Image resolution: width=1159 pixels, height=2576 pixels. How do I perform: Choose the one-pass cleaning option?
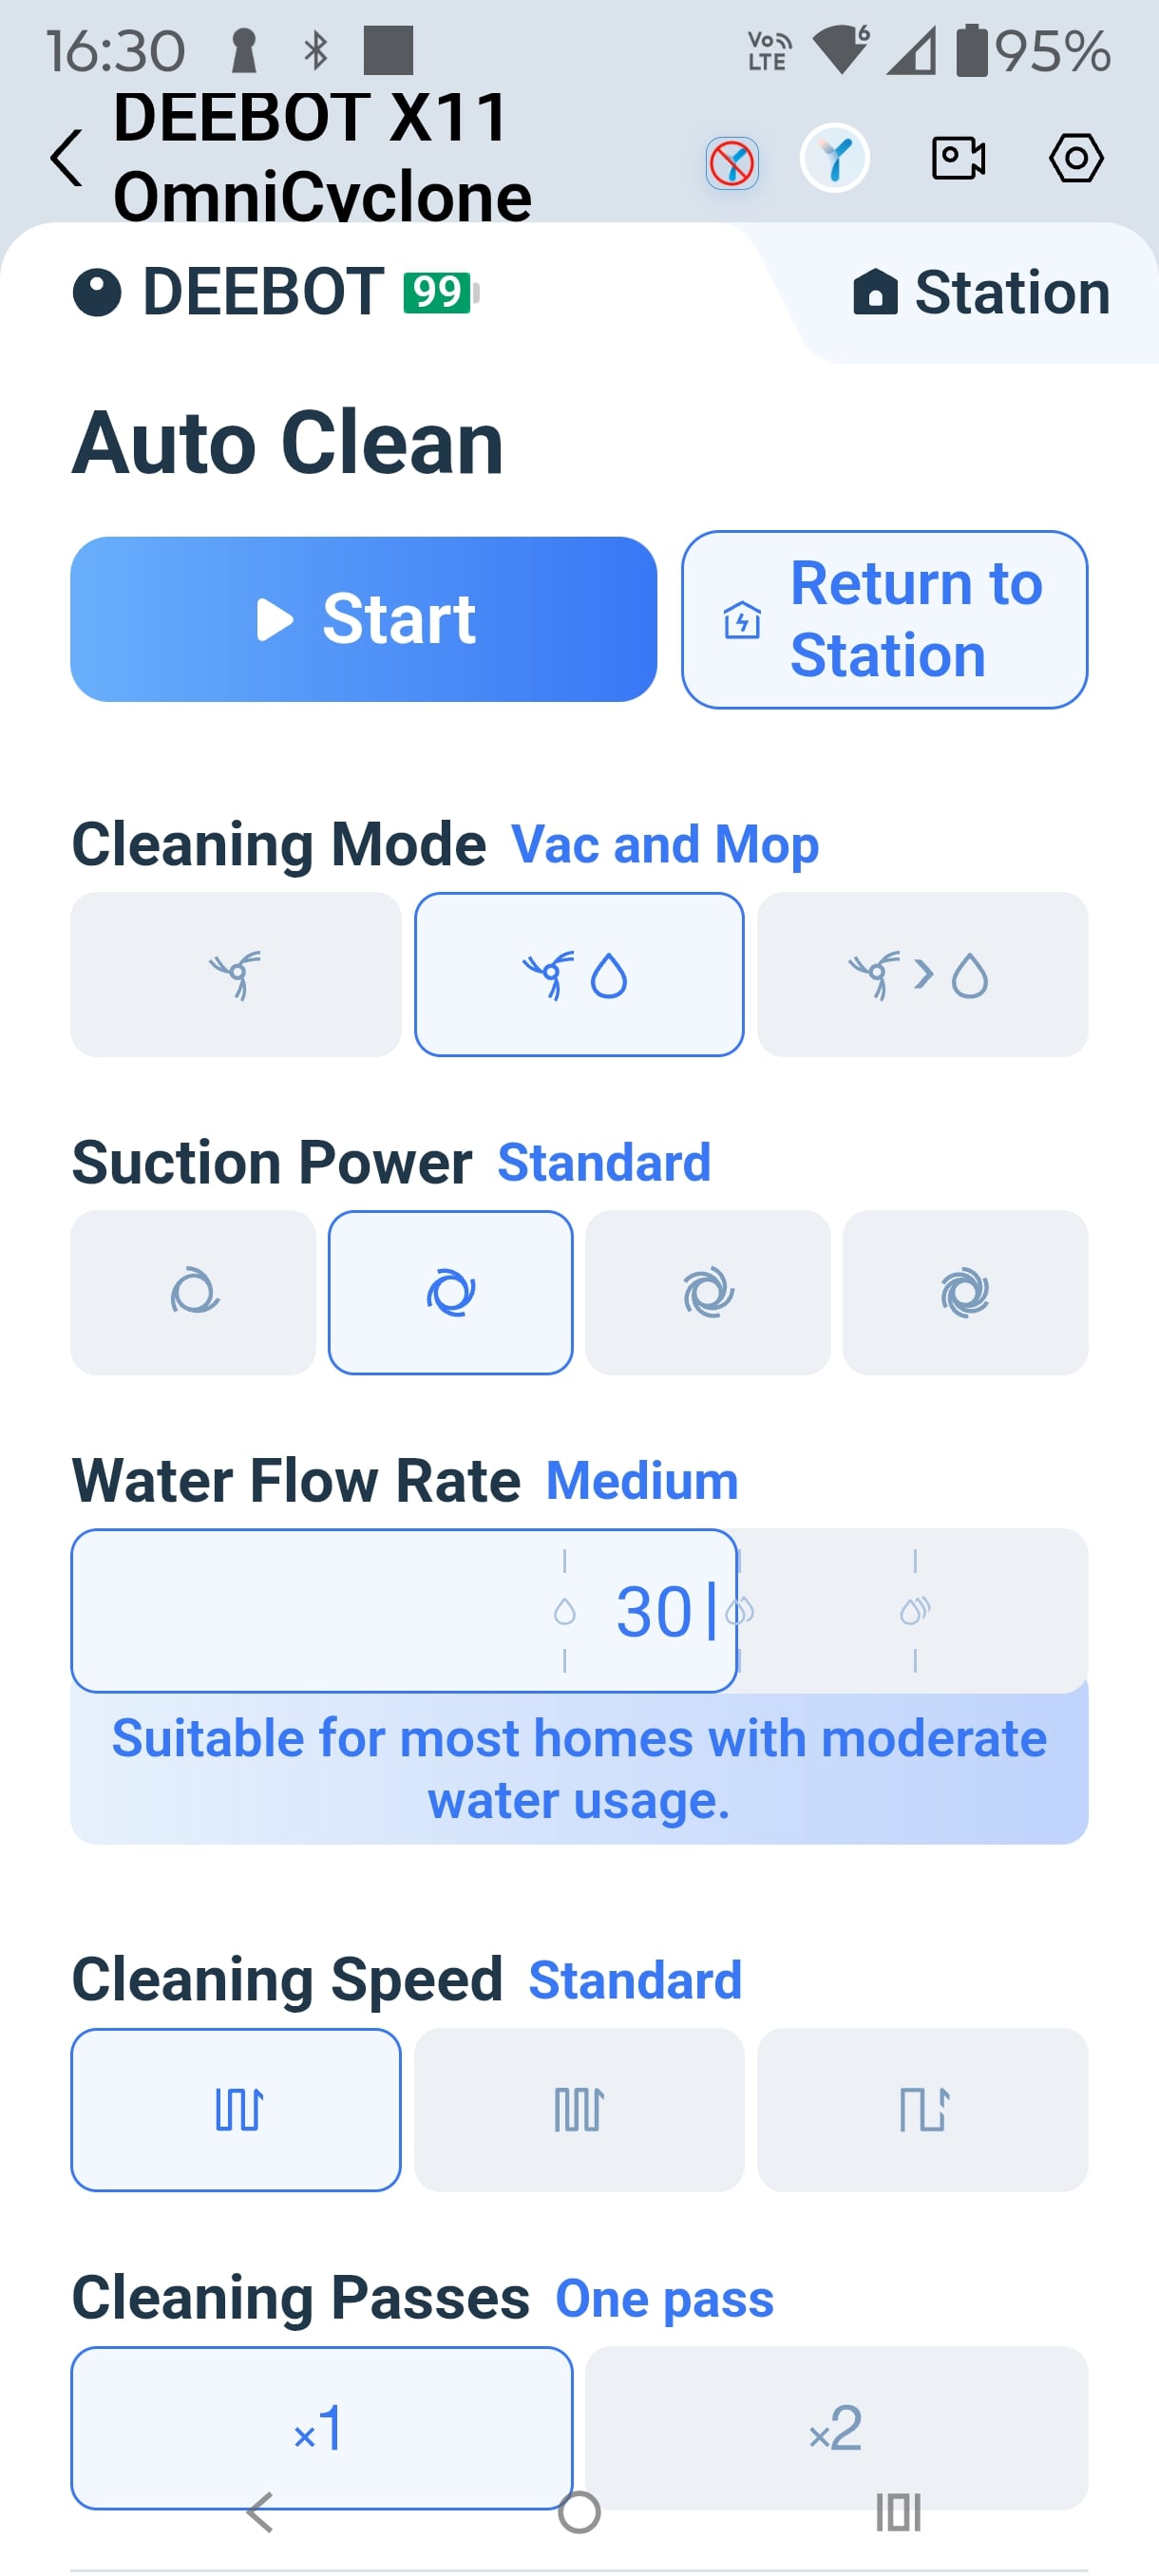(x=321, y=2426)
